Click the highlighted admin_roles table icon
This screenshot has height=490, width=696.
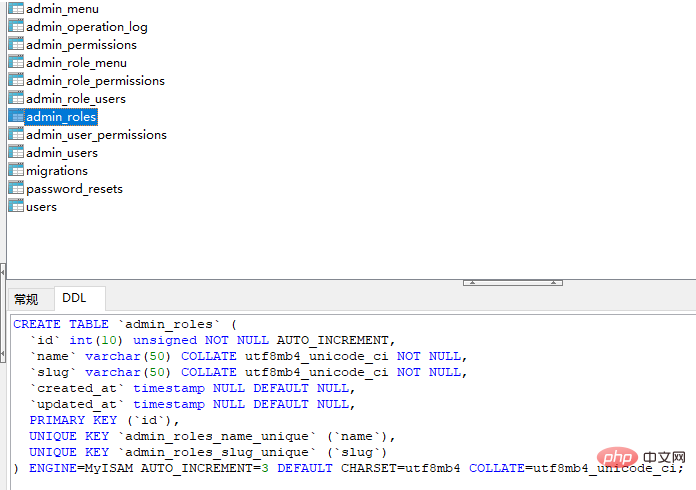(16, 117)
